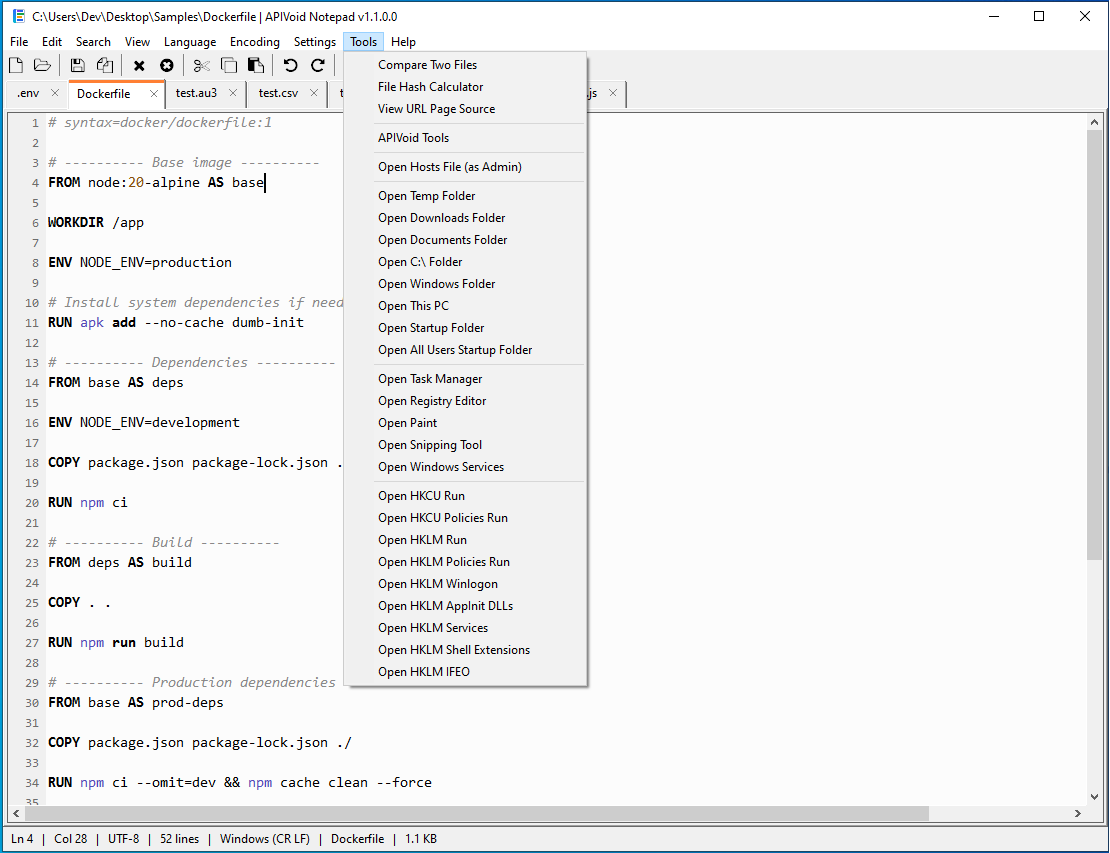Viewport: 1110px width, 853px height.
Task: Select Open HKCU Run
Action: coord(465,495)
